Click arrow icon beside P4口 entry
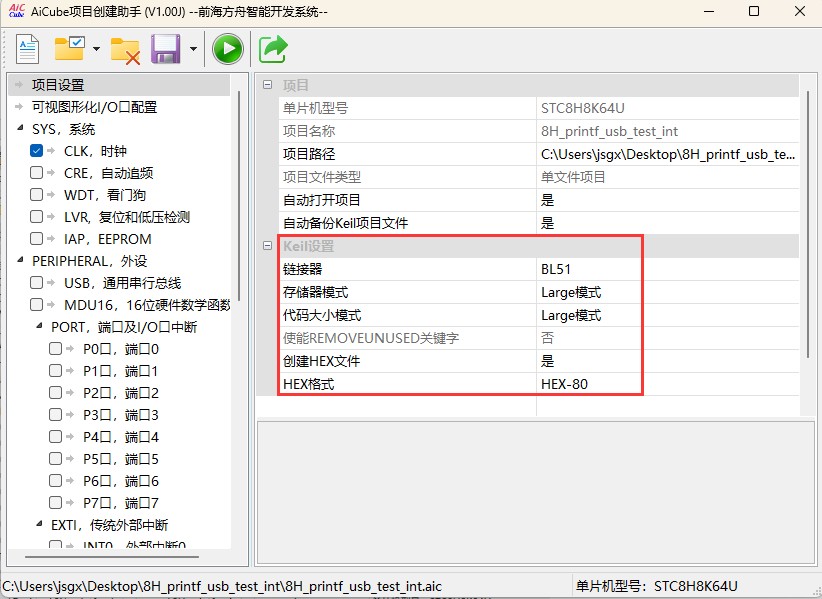The height and width of the screenshot is (599, 822). (70, 437)
